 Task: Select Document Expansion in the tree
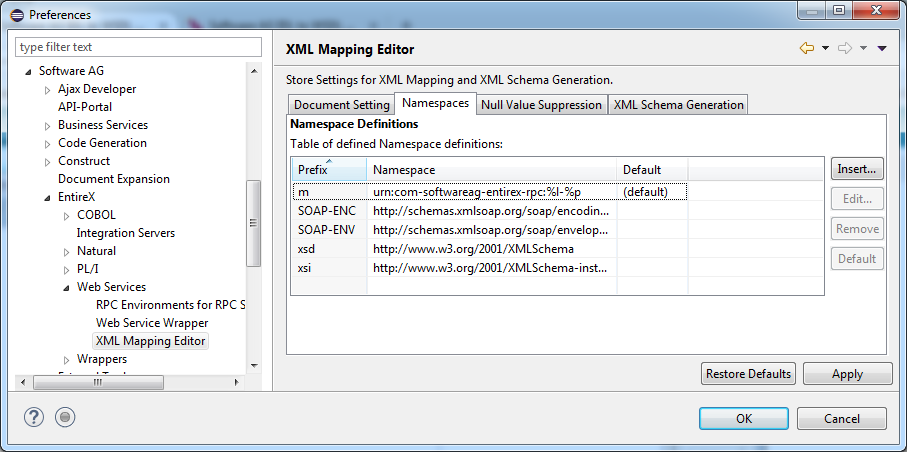pos(114,179)
